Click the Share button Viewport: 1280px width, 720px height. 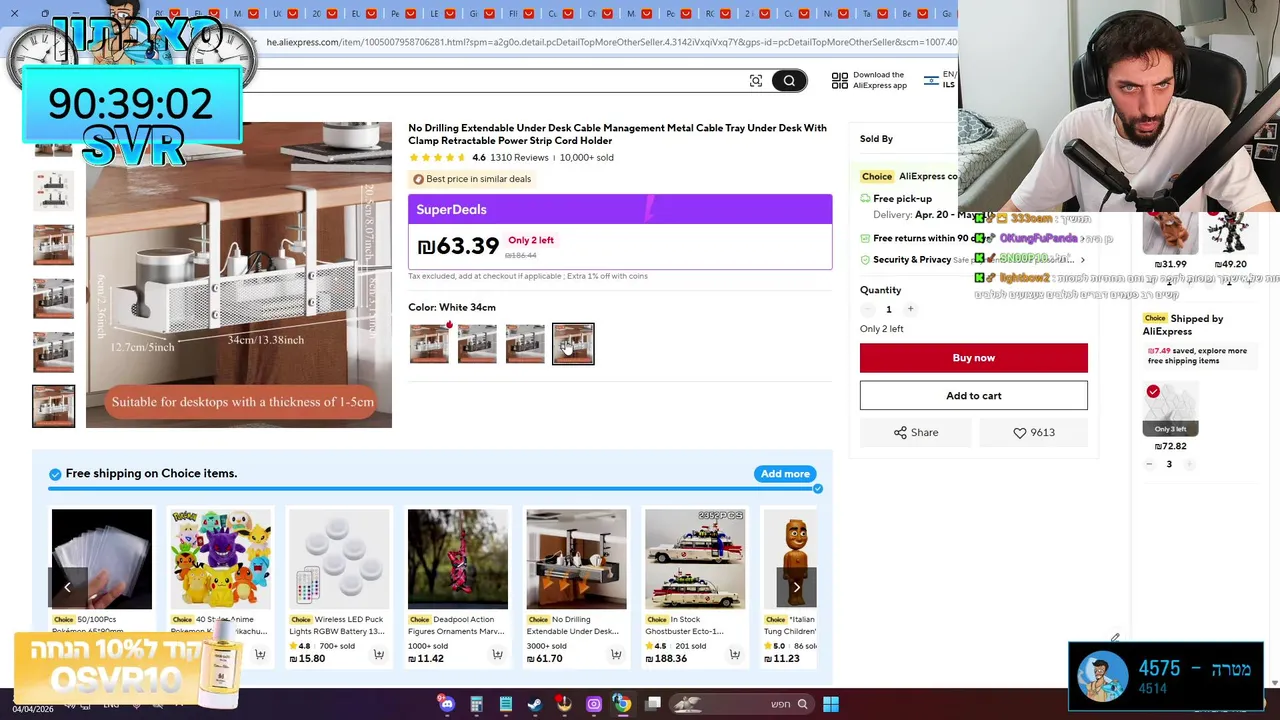point(916,432)
